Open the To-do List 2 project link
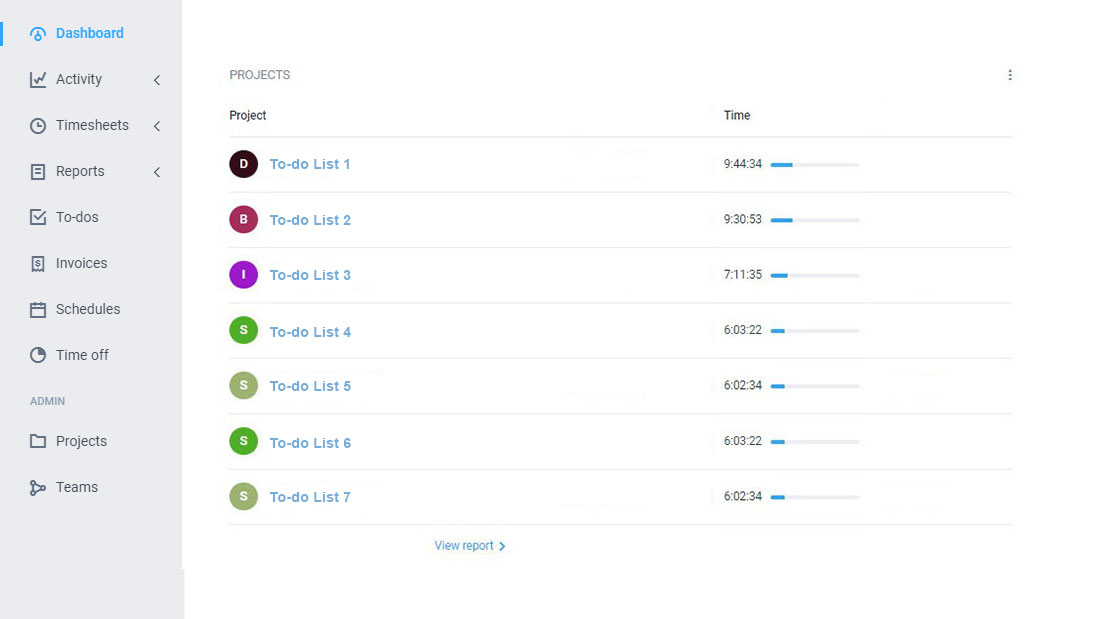This screenshot has height=619, width=1100. click(310, 220)
